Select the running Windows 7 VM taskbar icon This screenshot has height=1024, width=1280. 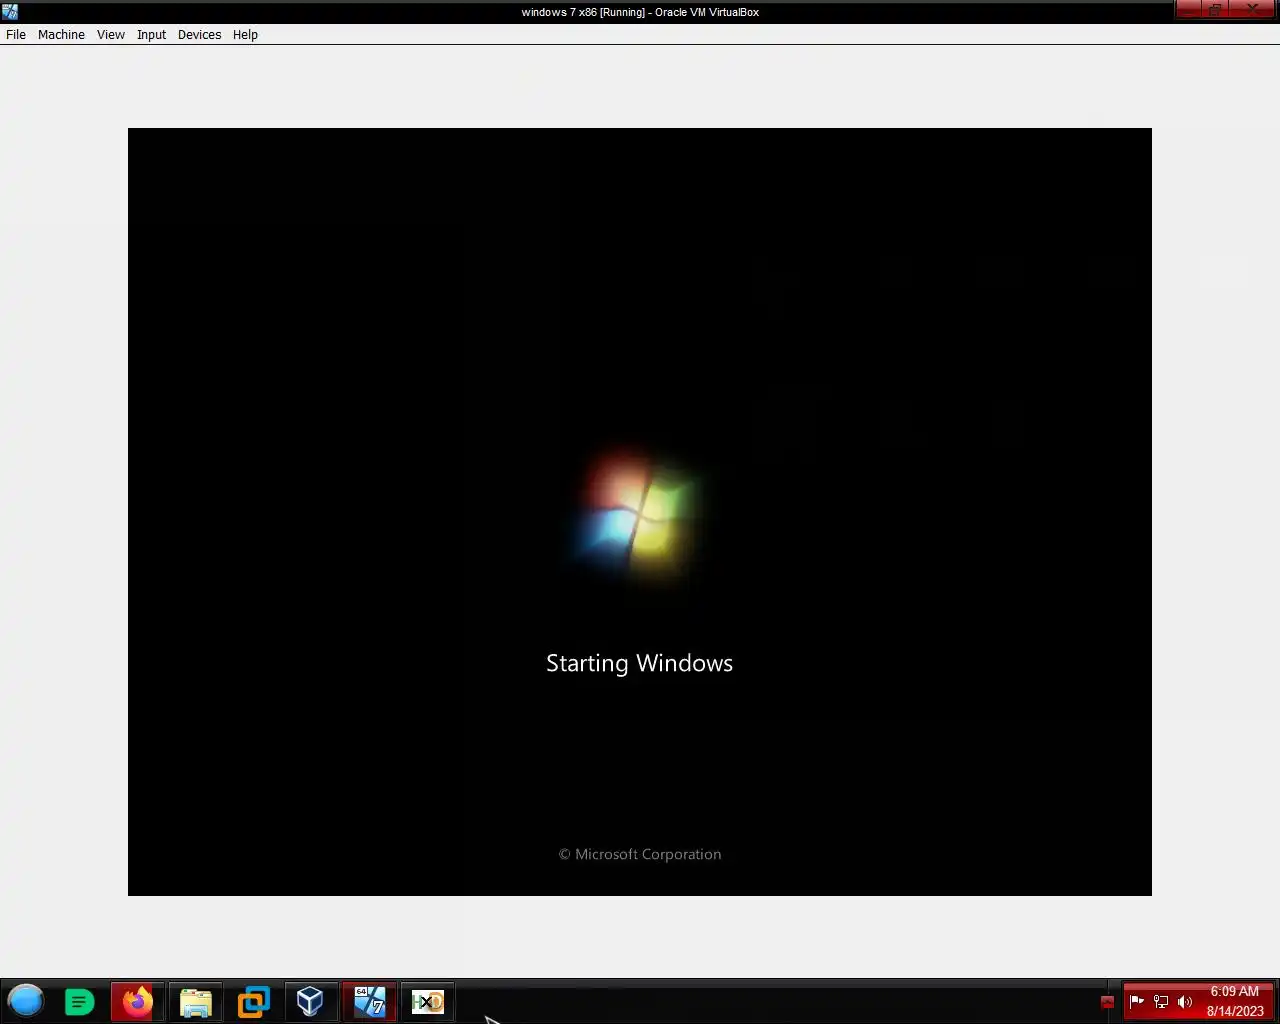[369, 1001]
